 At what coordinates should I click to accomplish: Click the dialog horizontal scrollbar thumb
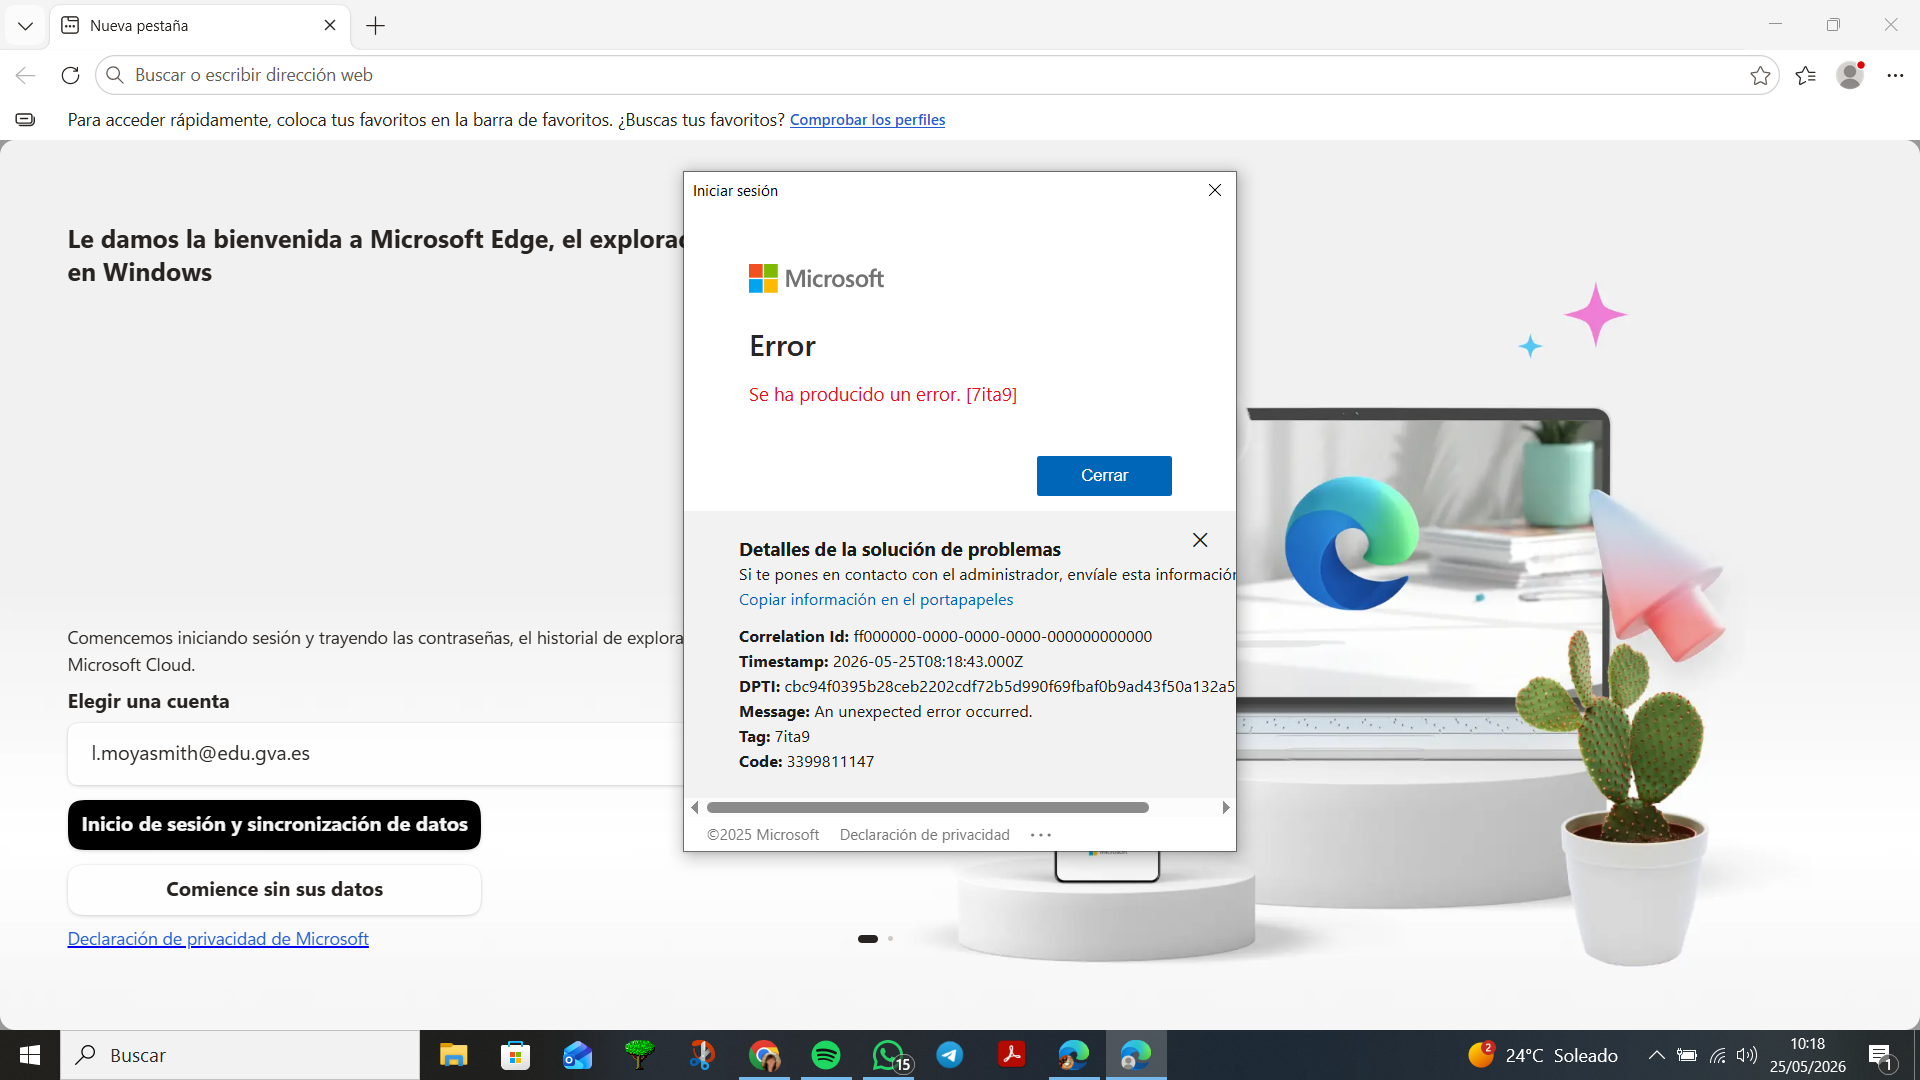coord(928,807)
